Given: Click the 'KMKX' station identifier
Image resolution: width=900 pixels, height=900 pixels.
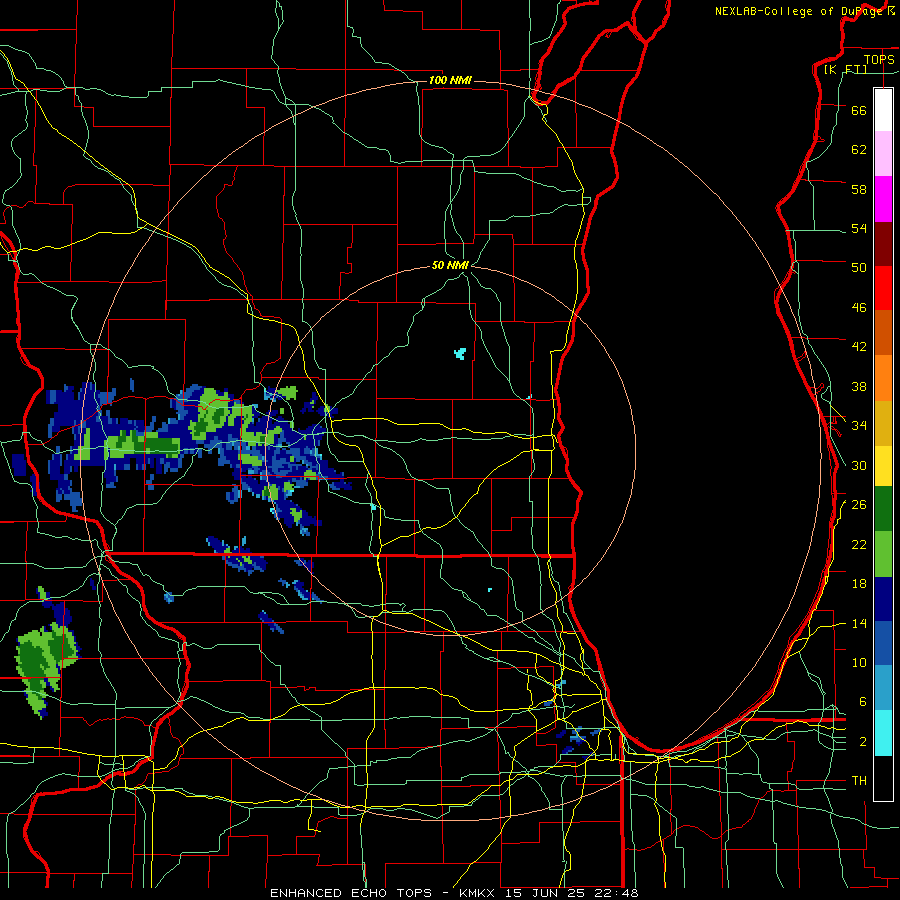Looking at the screenshot, I should 476,893.
